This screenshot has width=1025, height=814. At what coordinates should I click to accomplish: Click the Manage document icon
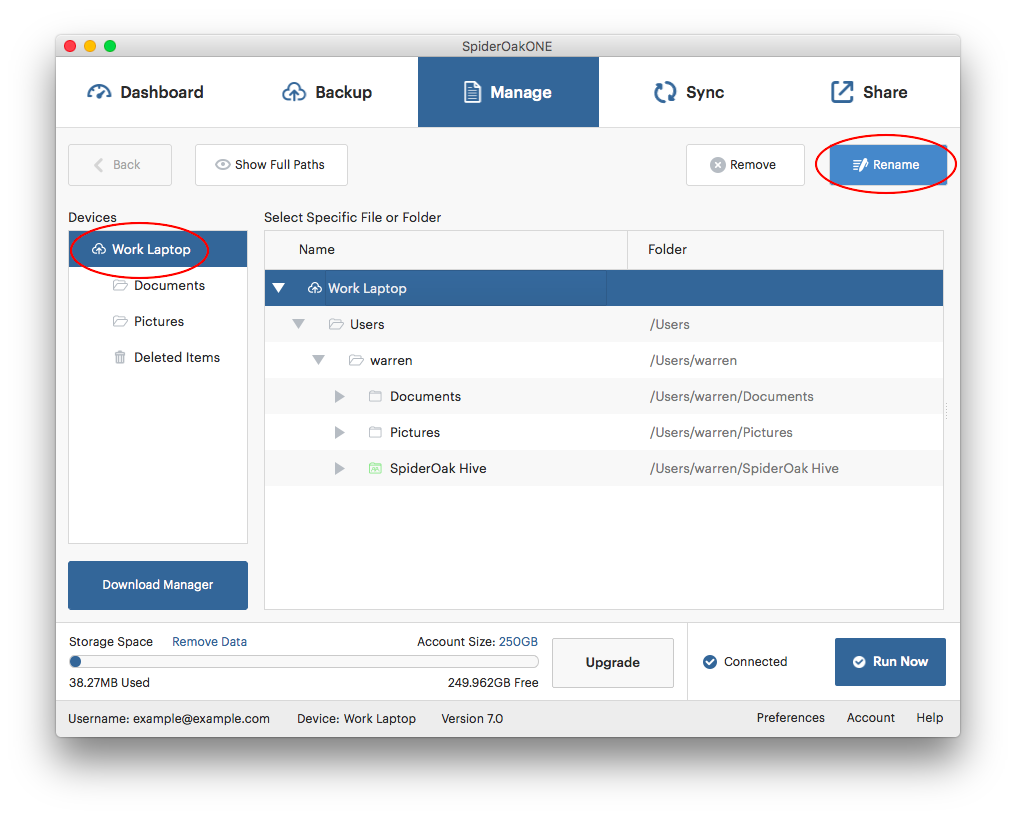[472, 92]
